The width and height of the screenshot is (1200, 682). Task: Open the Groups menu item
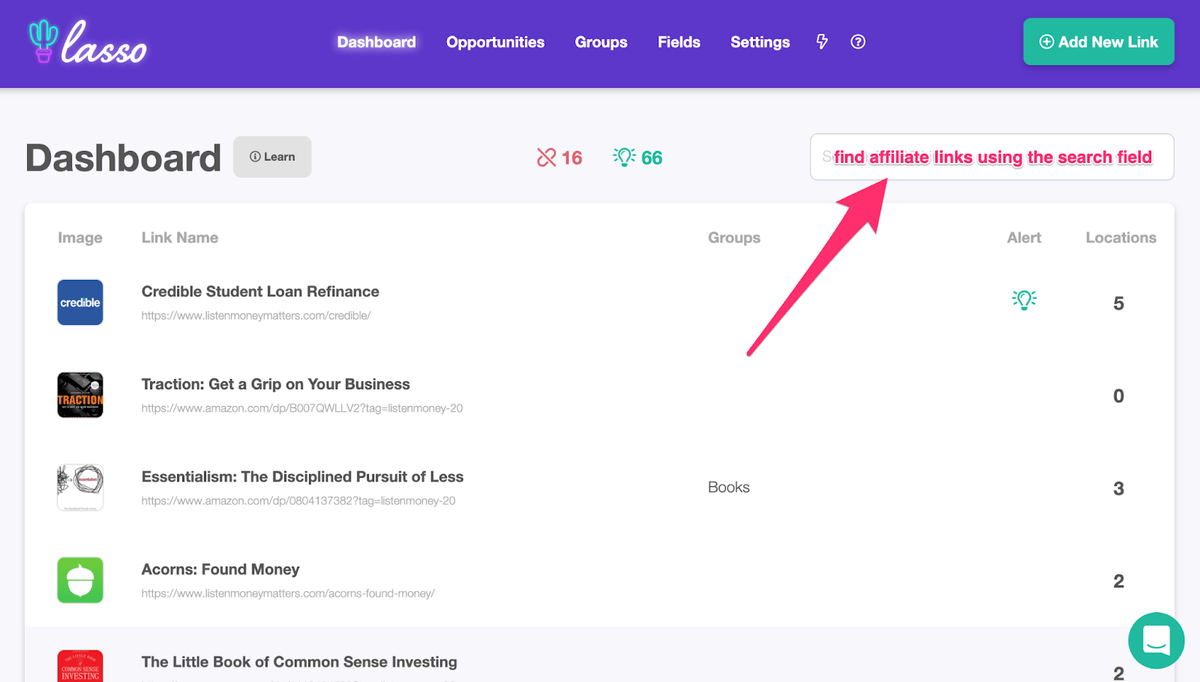click(601, 42)
